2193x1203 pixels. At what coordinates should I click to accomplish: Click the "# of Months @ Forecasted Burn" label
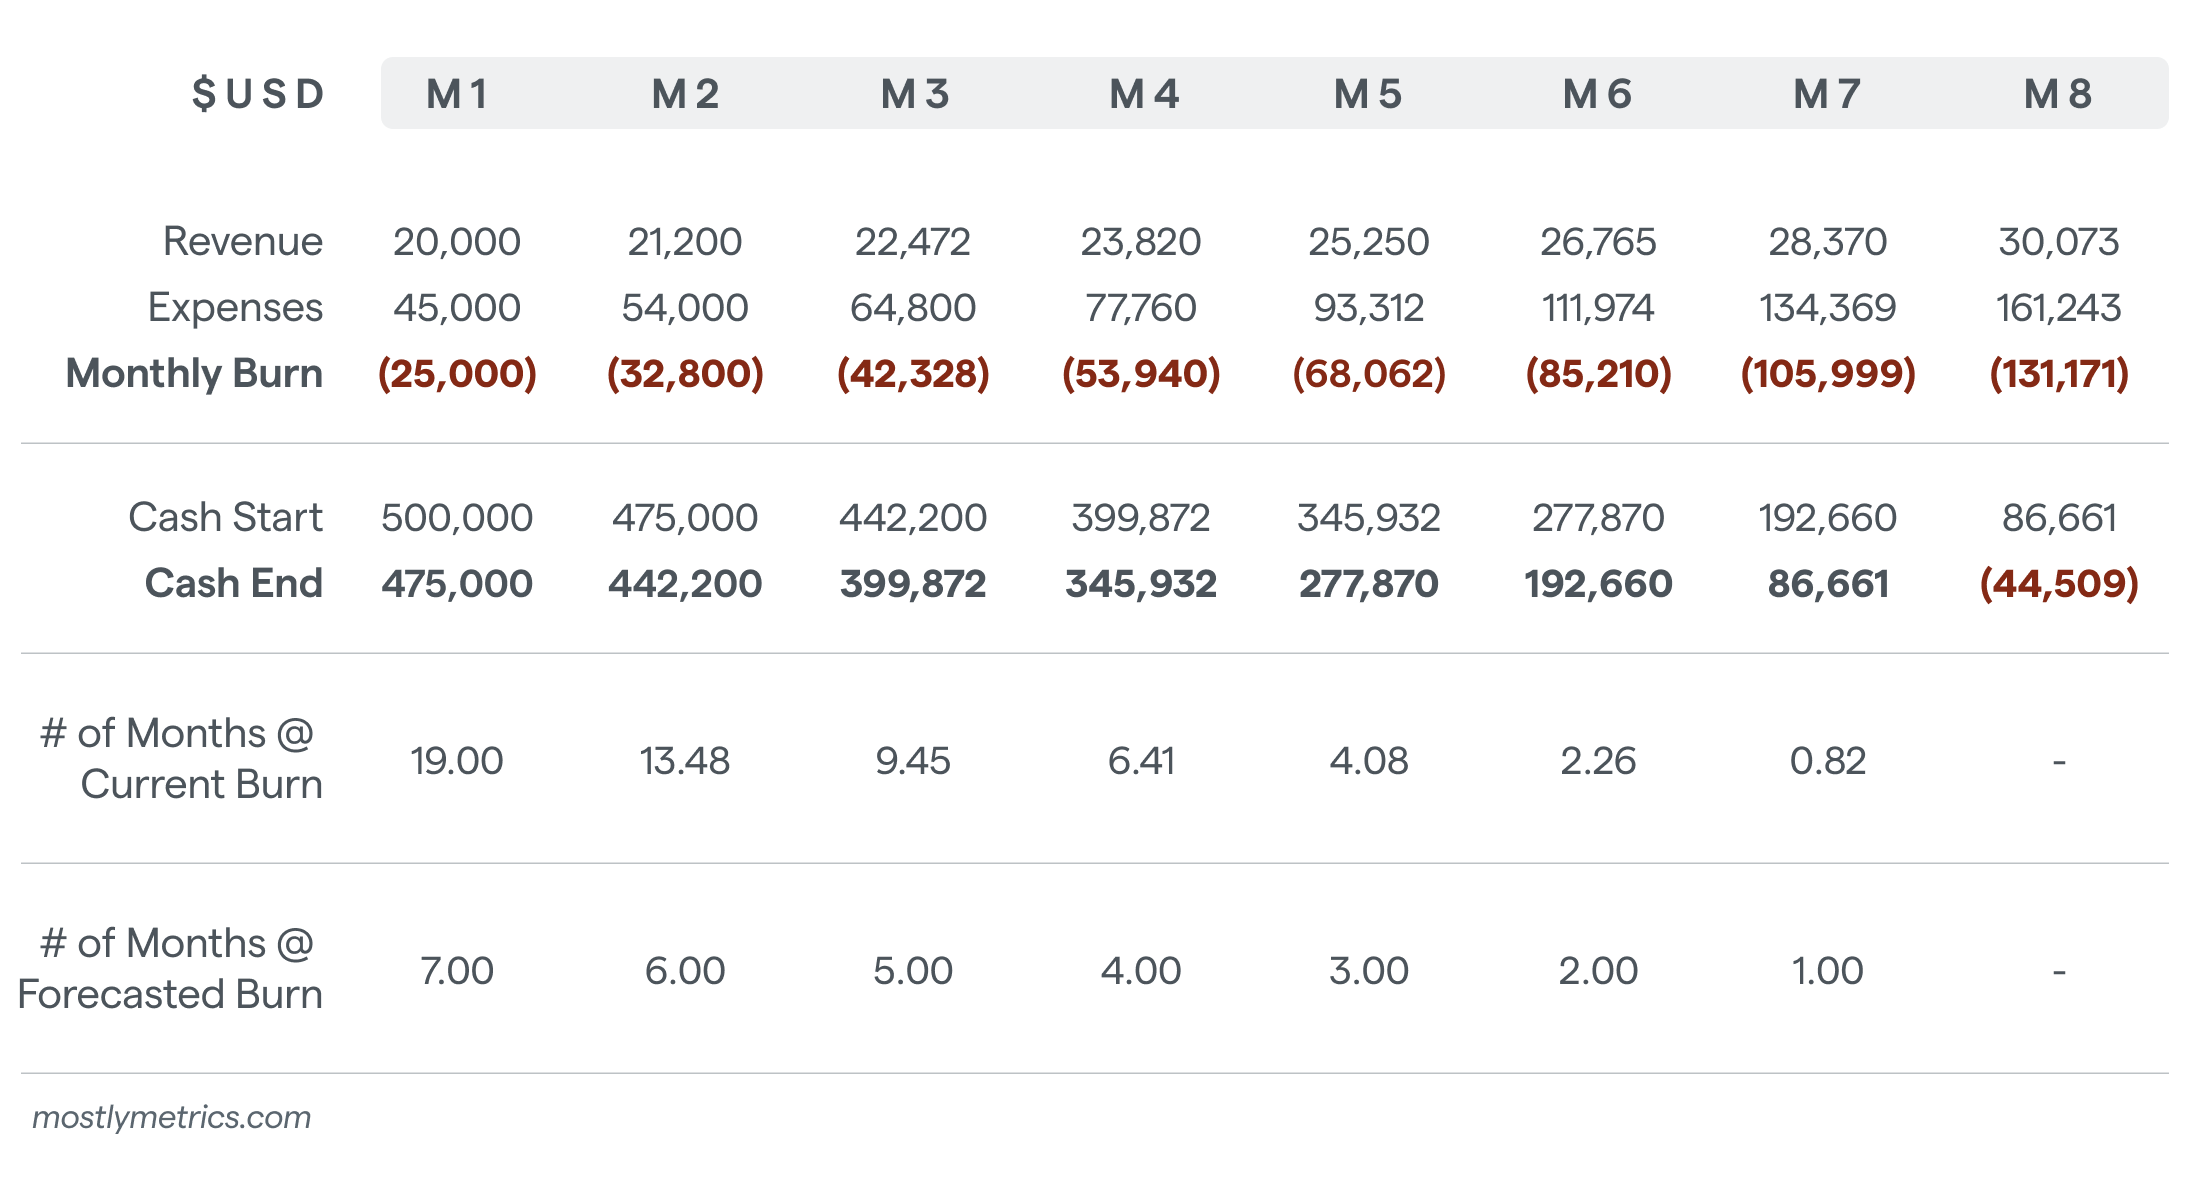tap(172, 969)
